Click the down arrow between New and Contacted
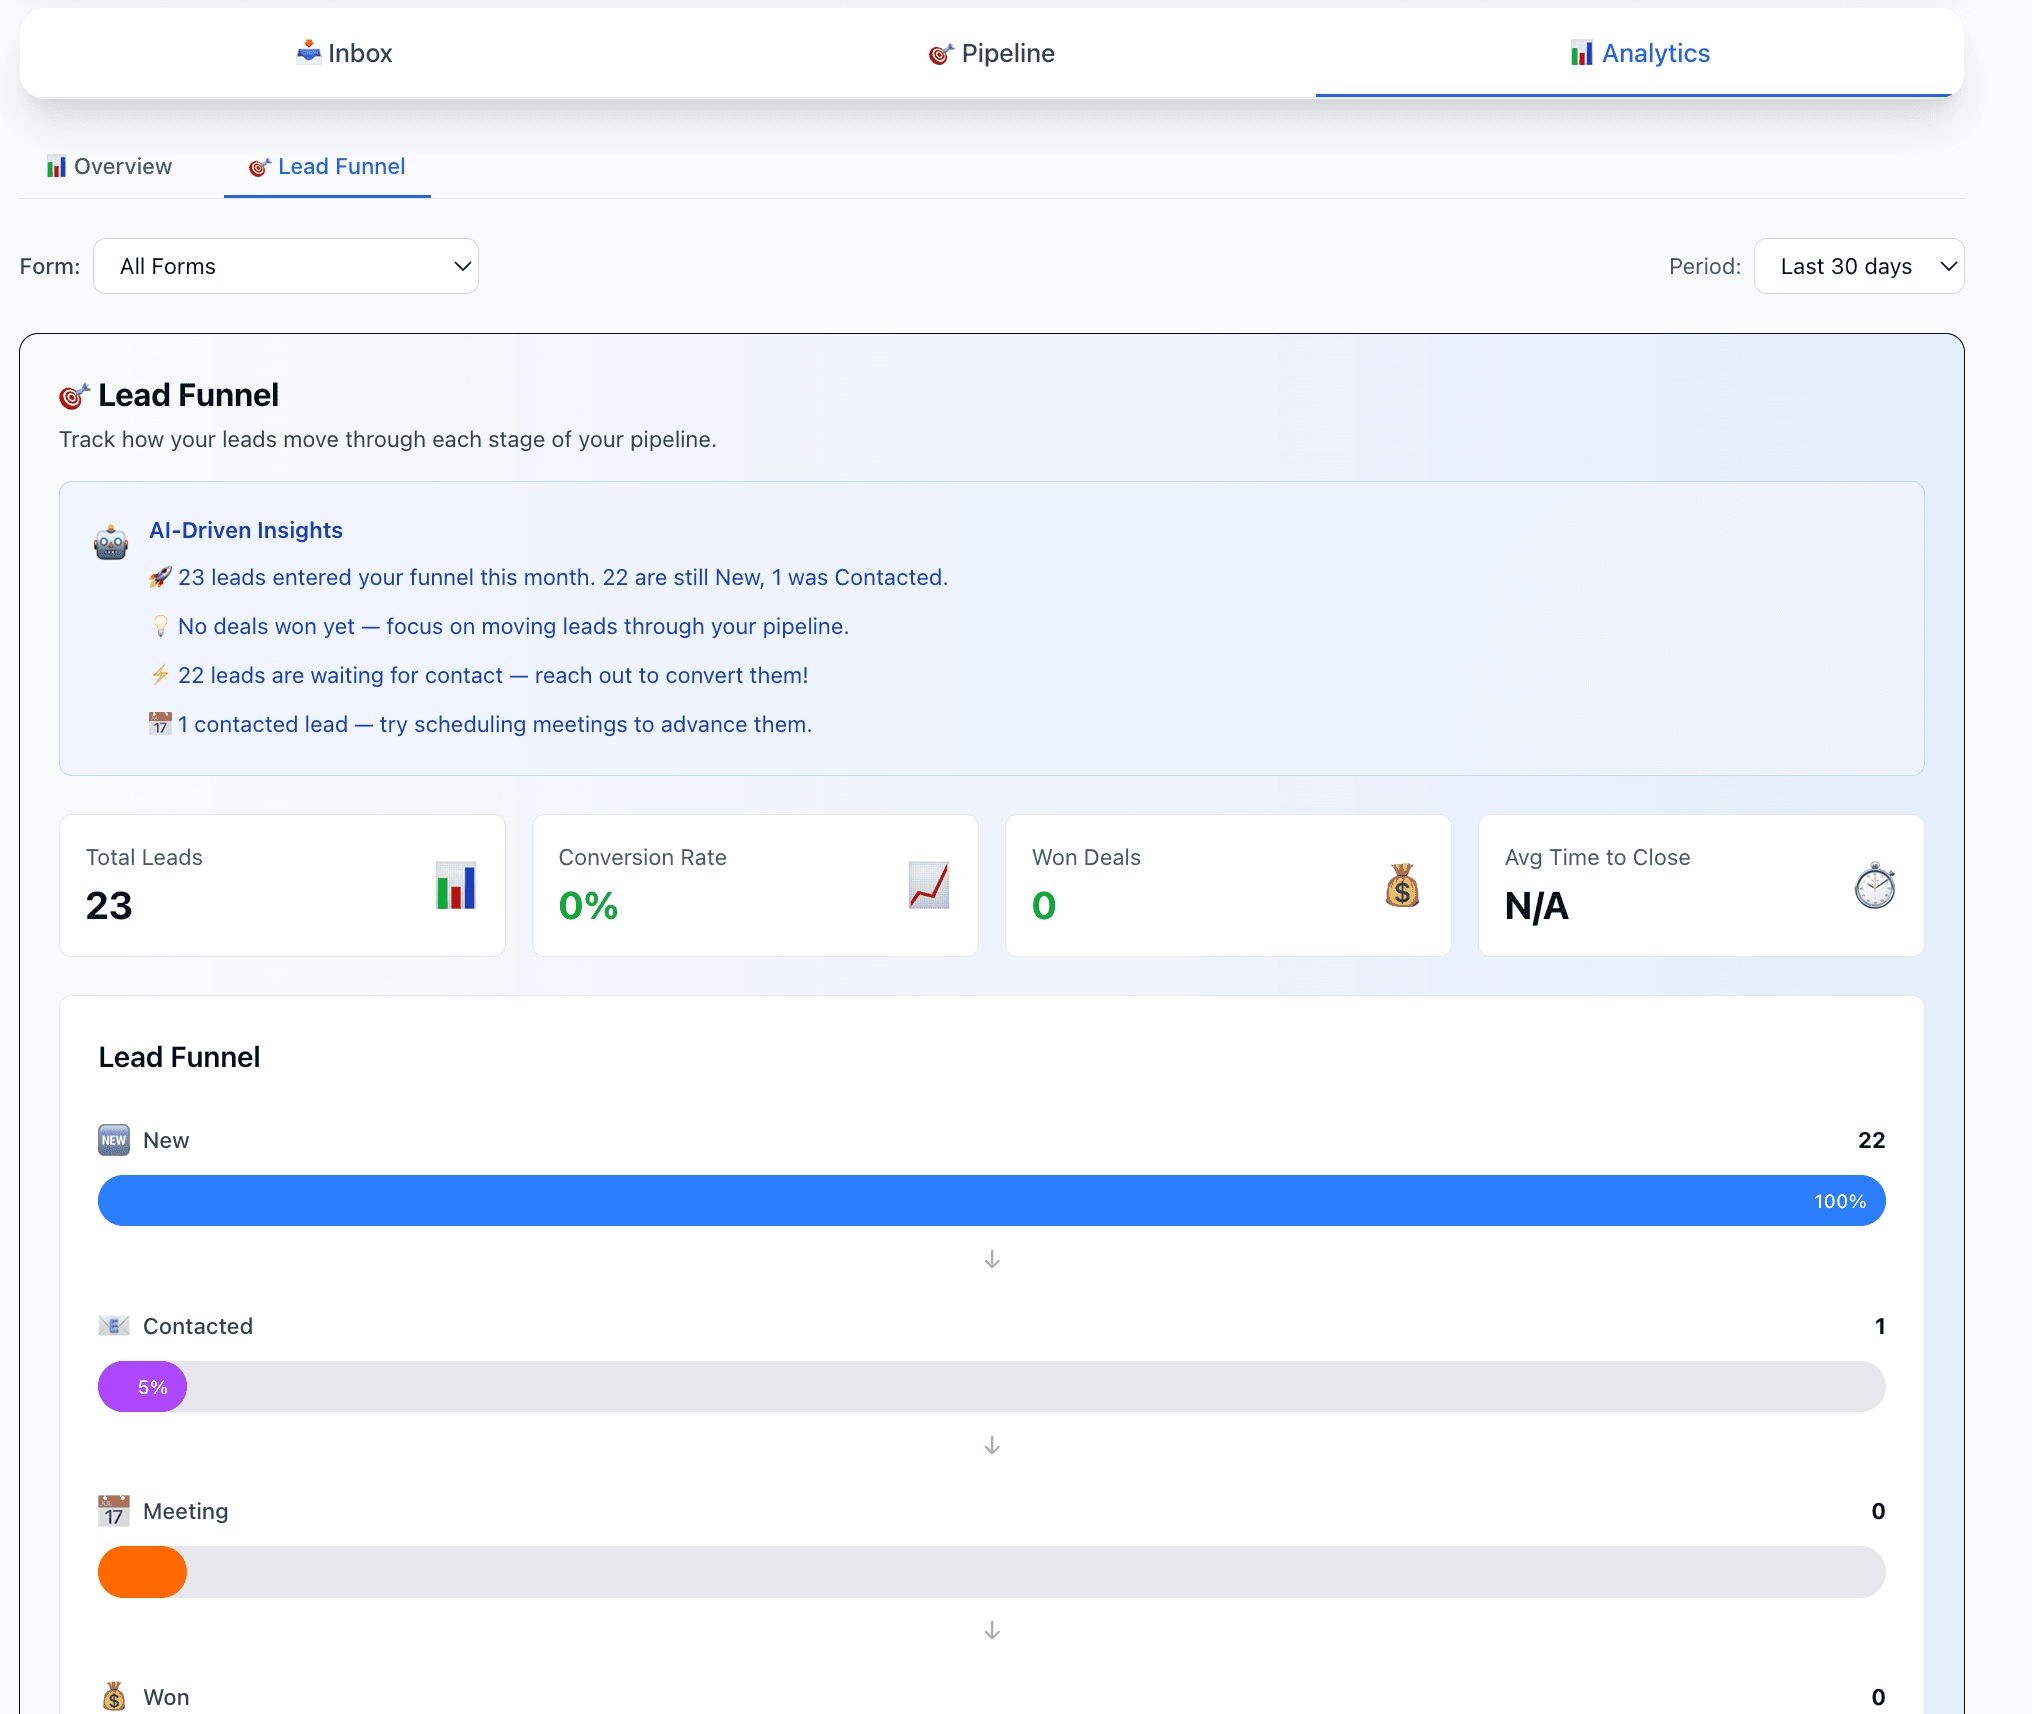This screenshot has width=2032, height=1714. [x=992, y=1259]
